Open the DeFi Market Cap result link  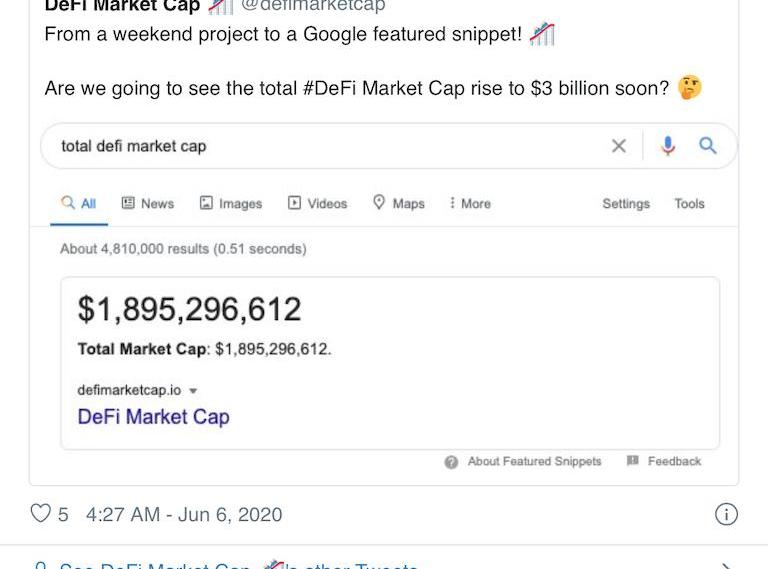[x=153, y=417]
